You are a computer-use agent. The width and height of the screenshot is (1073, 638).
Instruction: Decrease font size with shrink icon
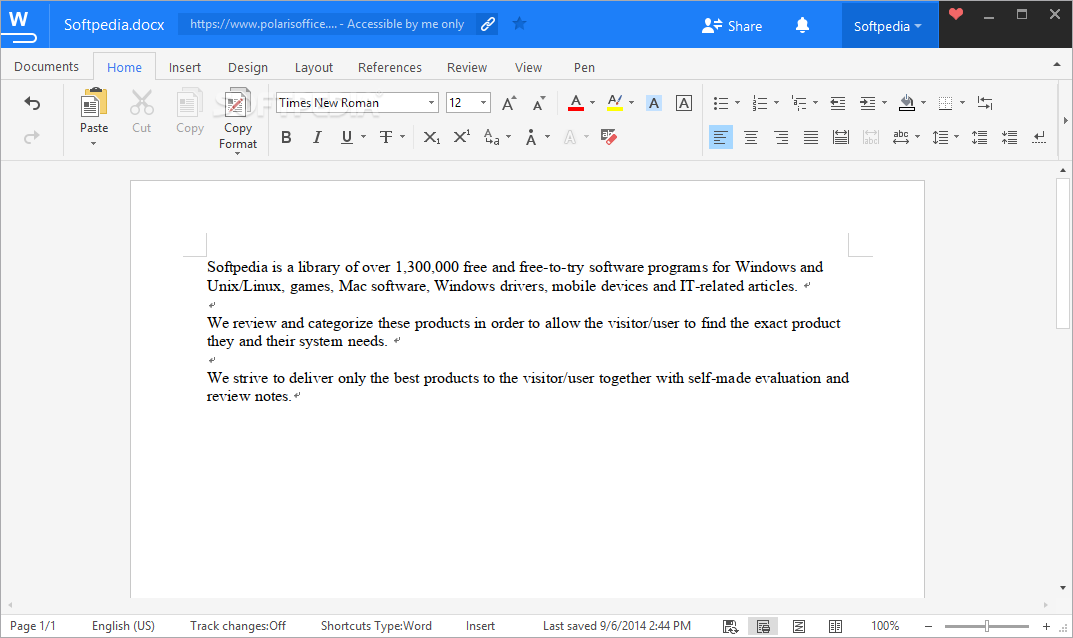click(539, 103)
